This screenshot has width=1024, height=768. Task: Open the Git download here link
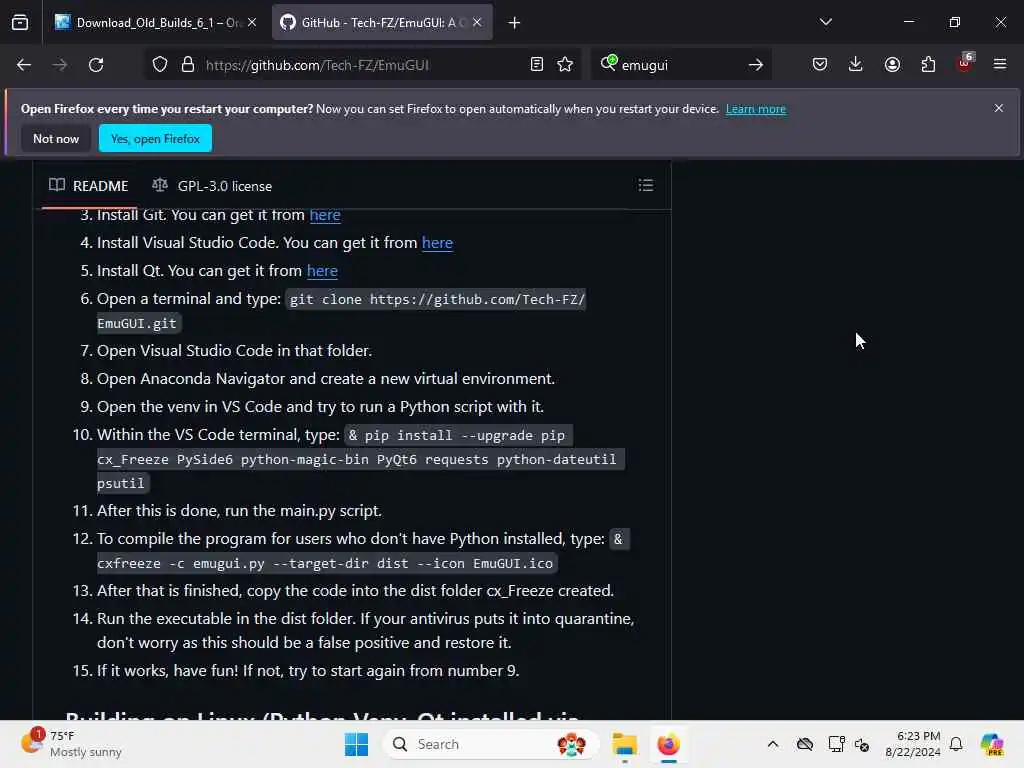click(x=325, y=215)
